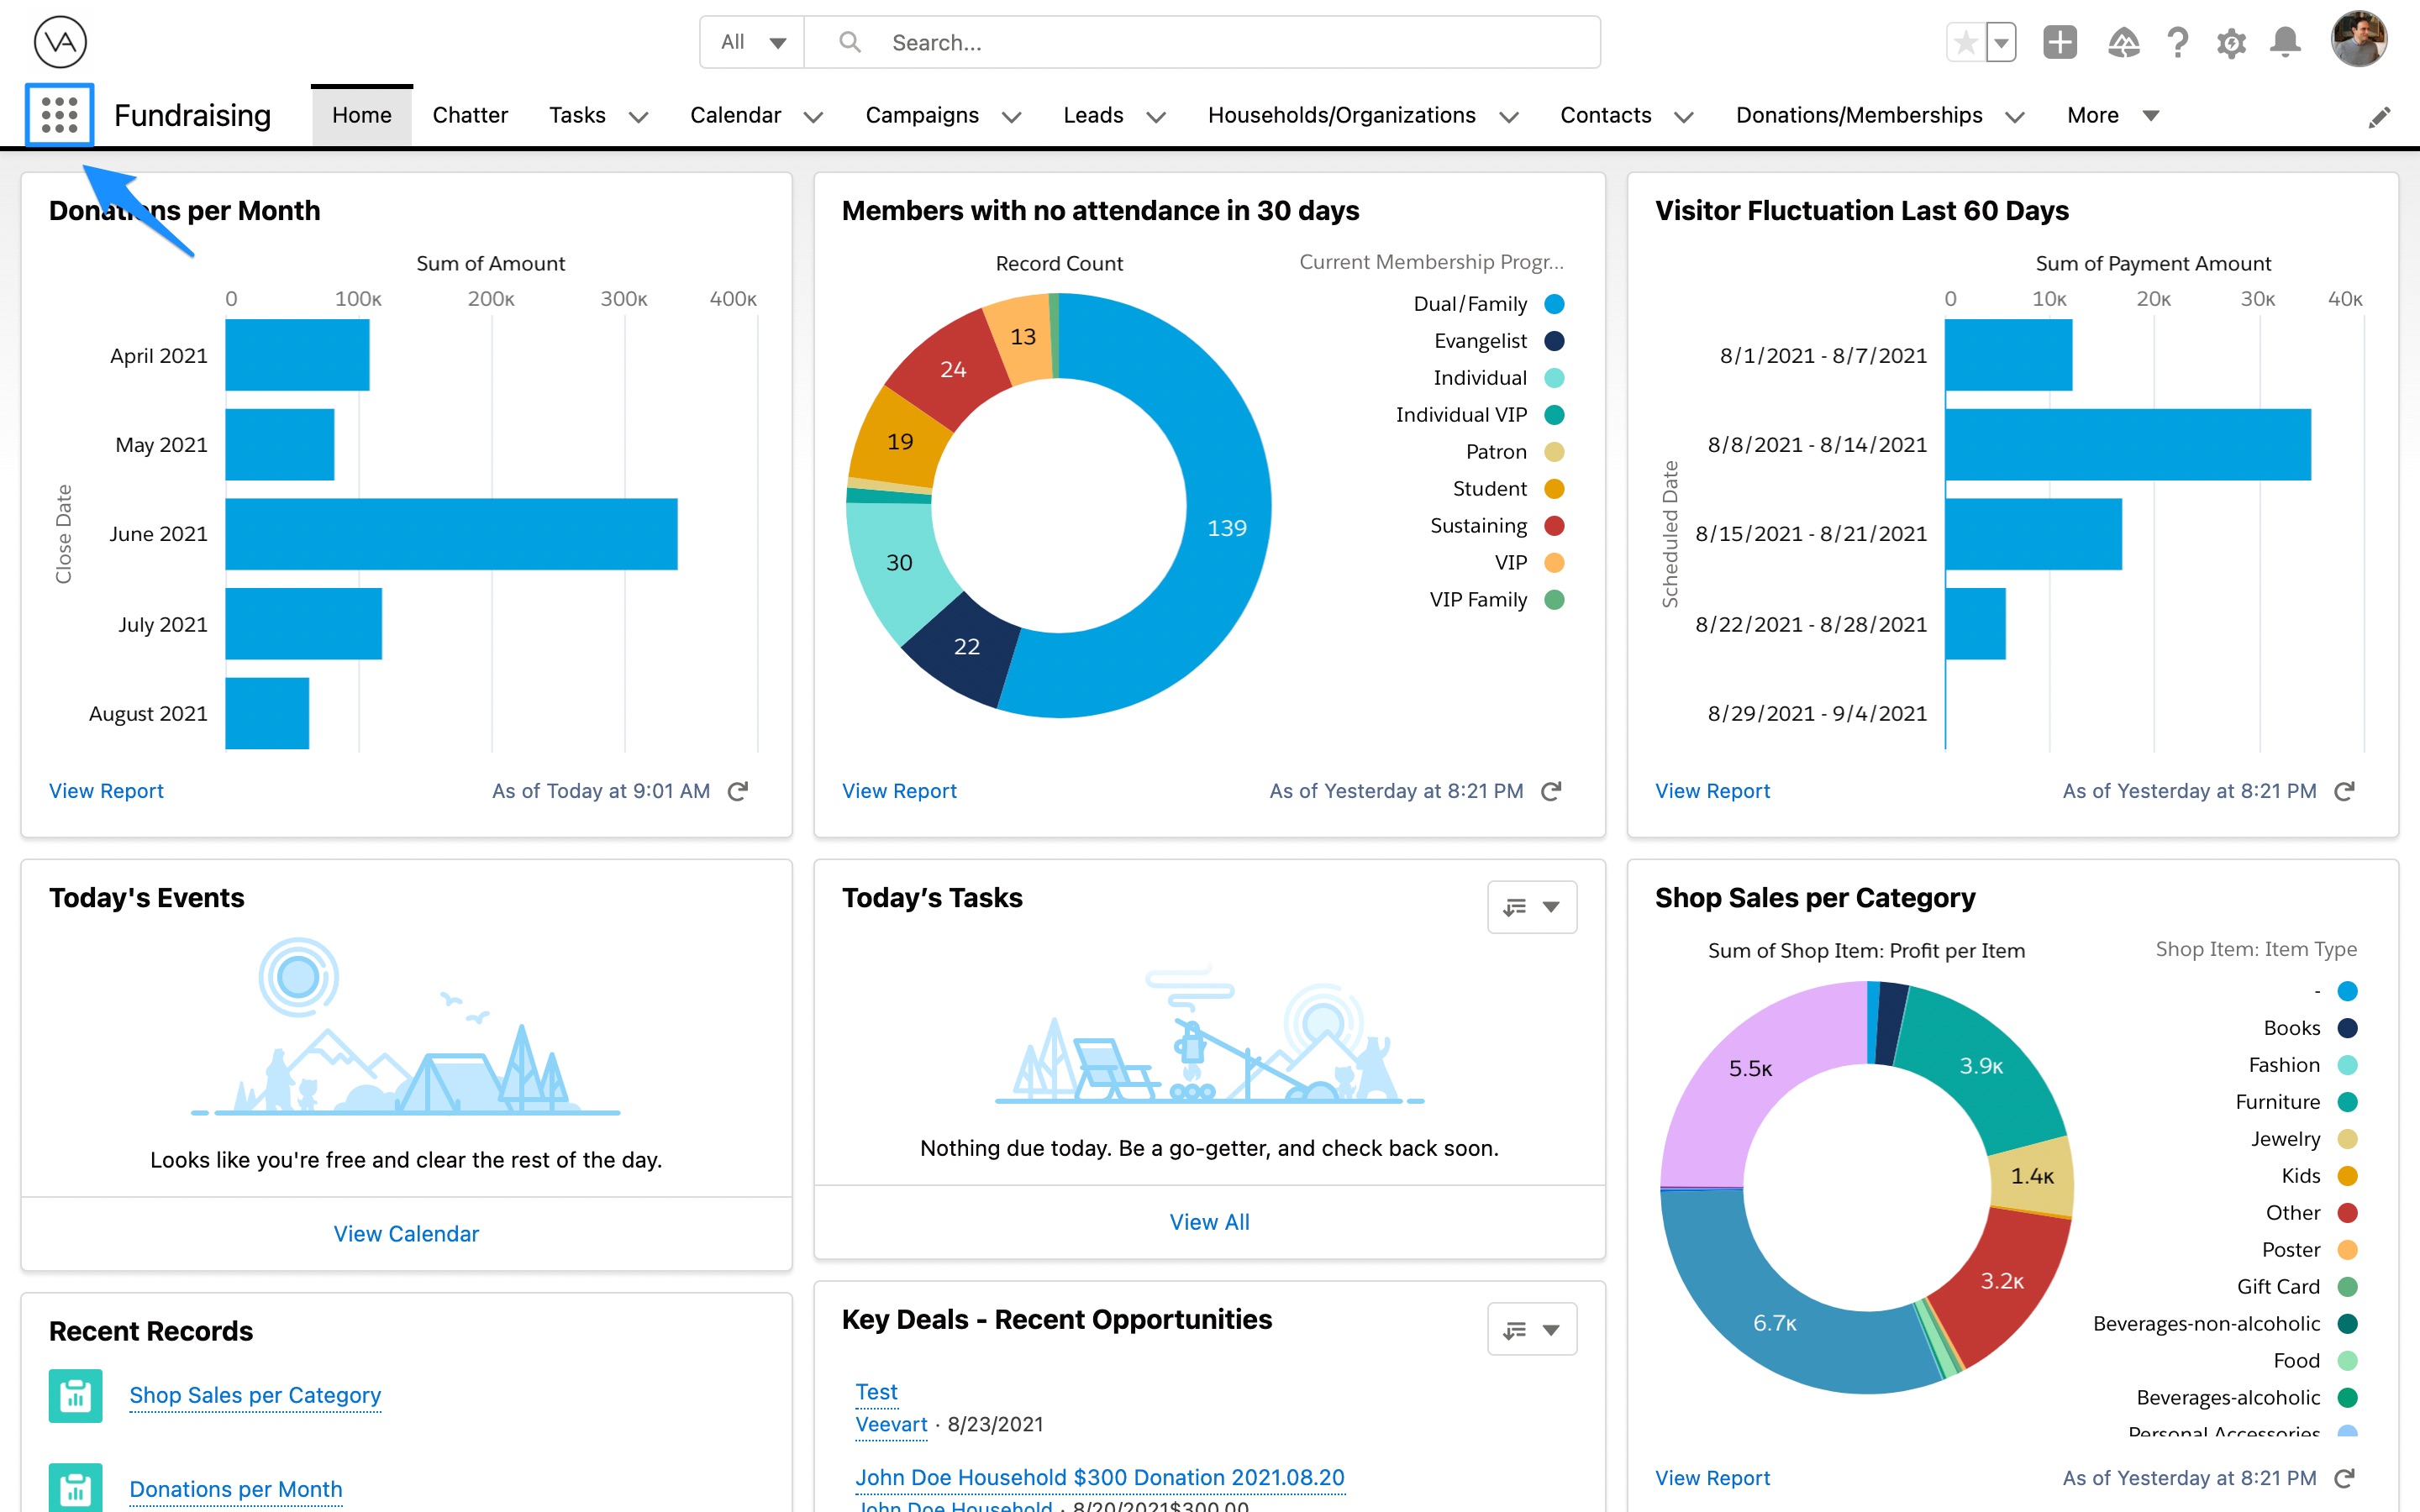Click the sort icon on Today's Tasks card
The width and height of the screenshot is (2420, 1512).
click(x=1513, y=907)
